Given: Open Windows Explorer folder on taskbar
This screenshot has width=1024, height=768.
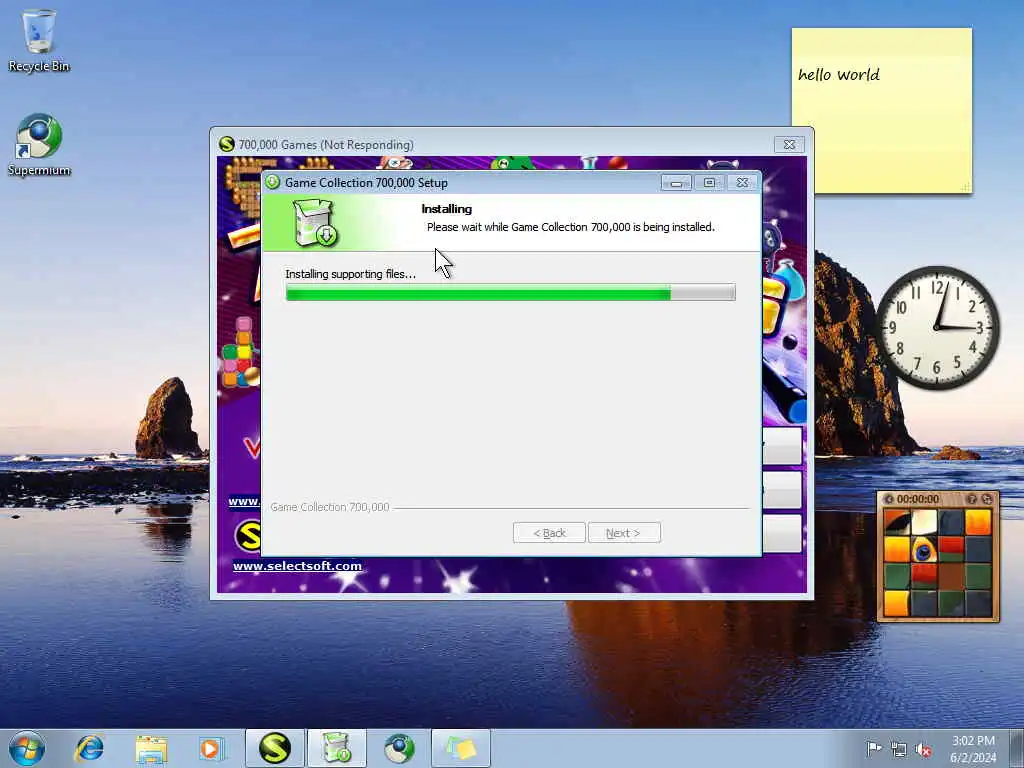Looking at the screenshot, I should pyautogui.click(x=152, y=748).
